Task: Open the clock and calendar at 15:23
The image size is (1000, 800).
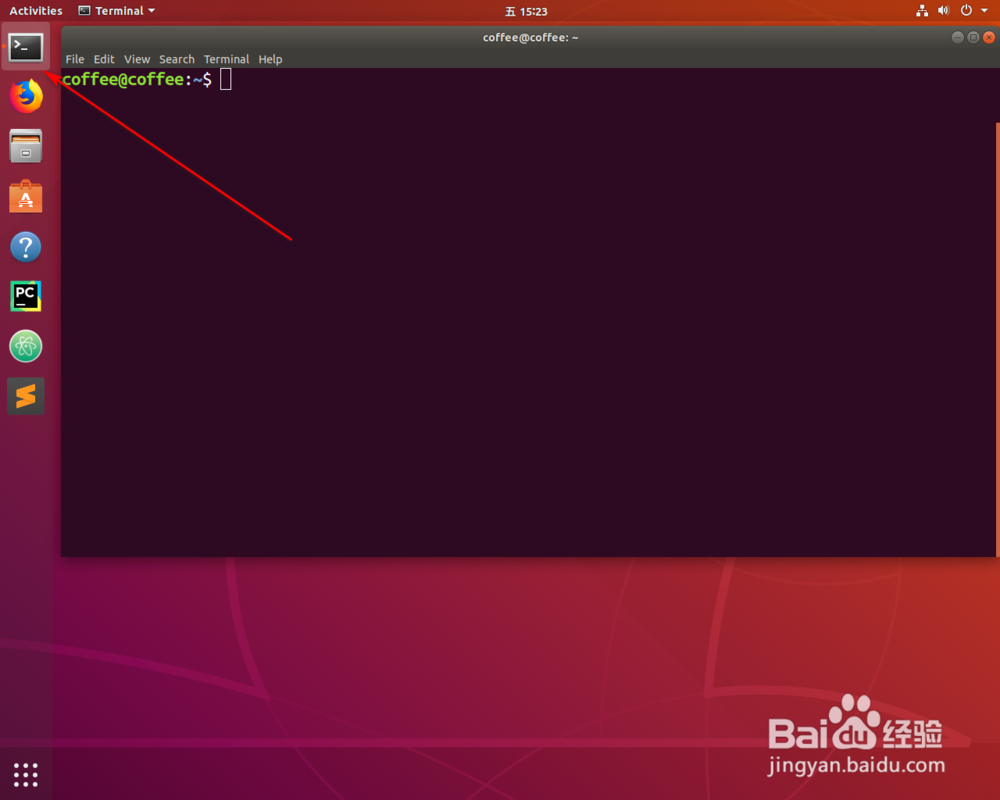Action: [x=526, y=11]
